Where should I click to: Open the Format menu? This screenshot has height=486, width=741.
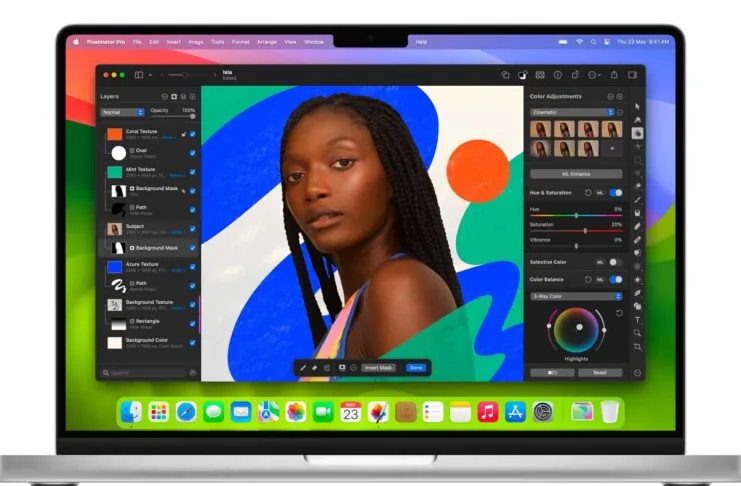click(x=241, y=42)
